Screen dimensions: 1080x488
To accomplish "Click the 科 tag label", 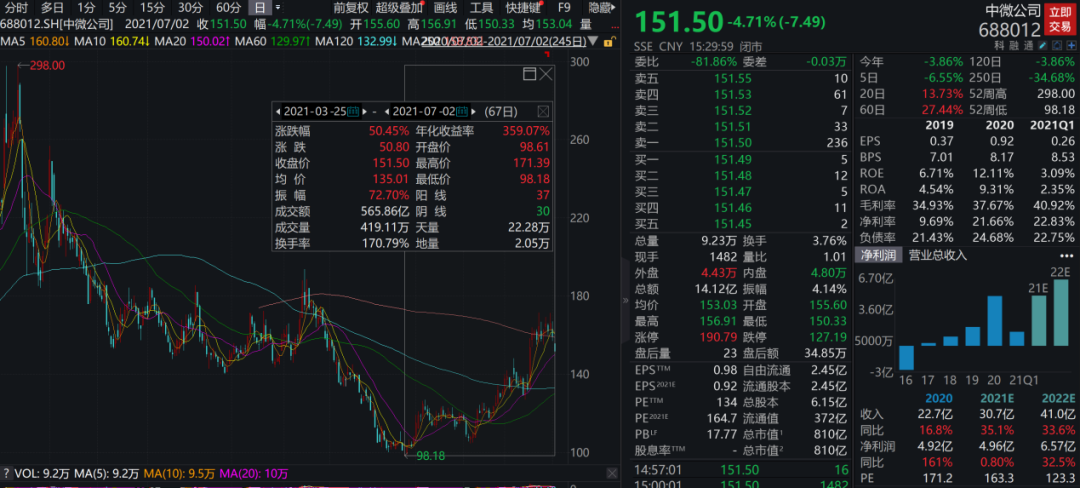I will pyautogui.click(x=999, y=46).
